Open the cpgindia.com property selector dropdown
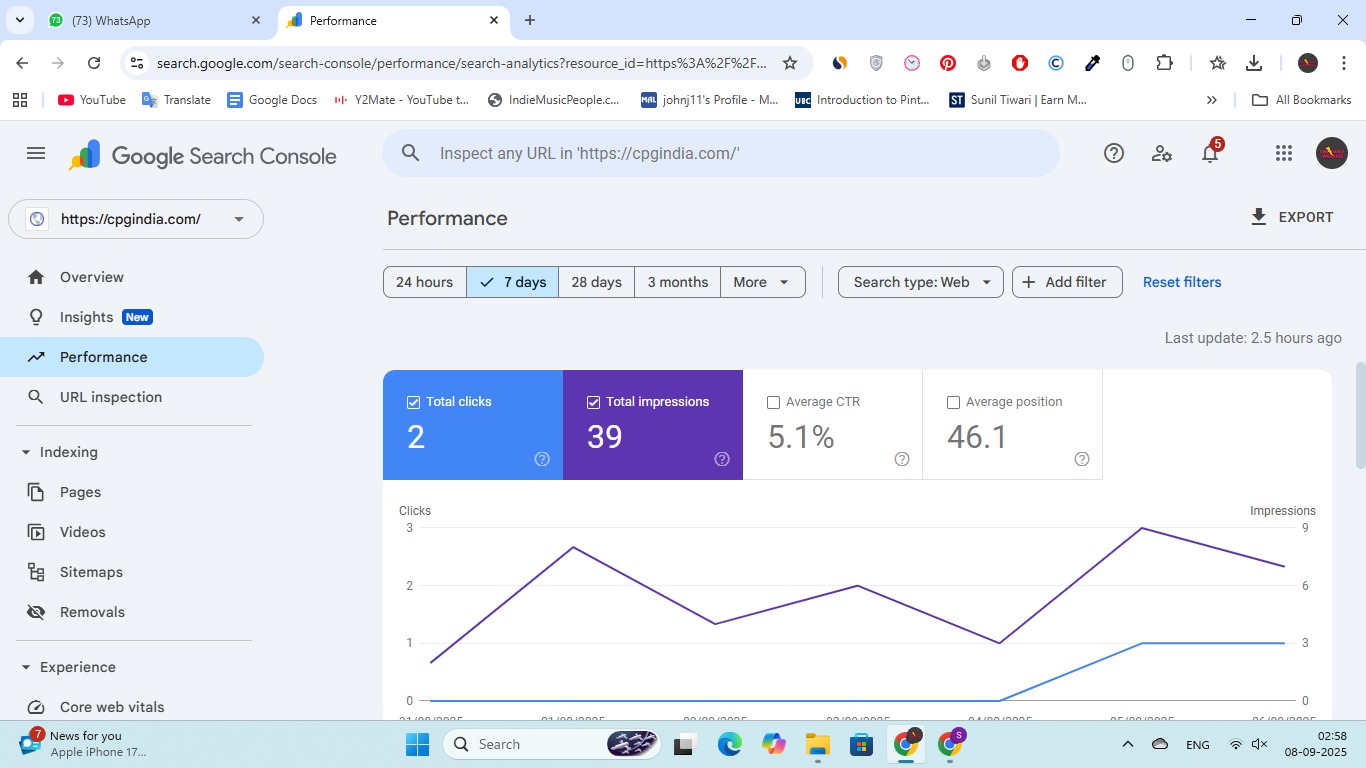The height and width of the screenshot is (768, 1366). [136, 219]
